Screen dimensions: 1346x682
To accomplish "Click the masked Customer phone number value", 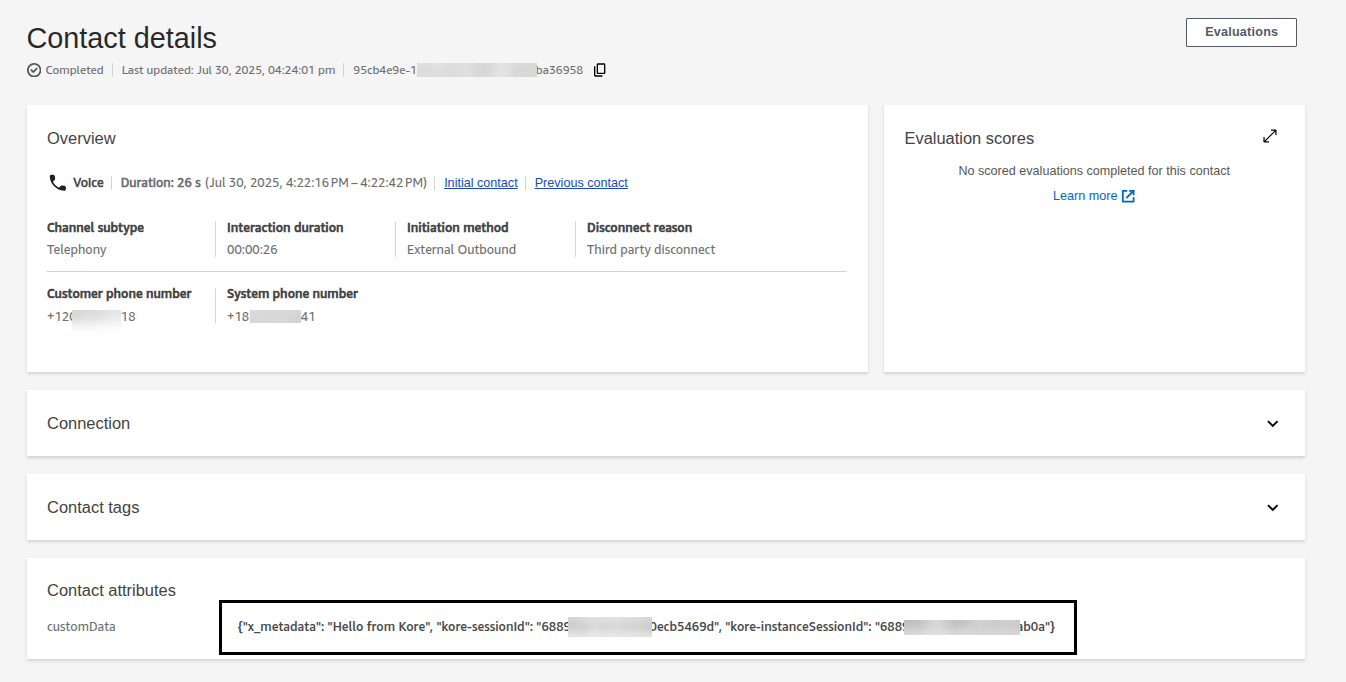I will click(91, 317).
